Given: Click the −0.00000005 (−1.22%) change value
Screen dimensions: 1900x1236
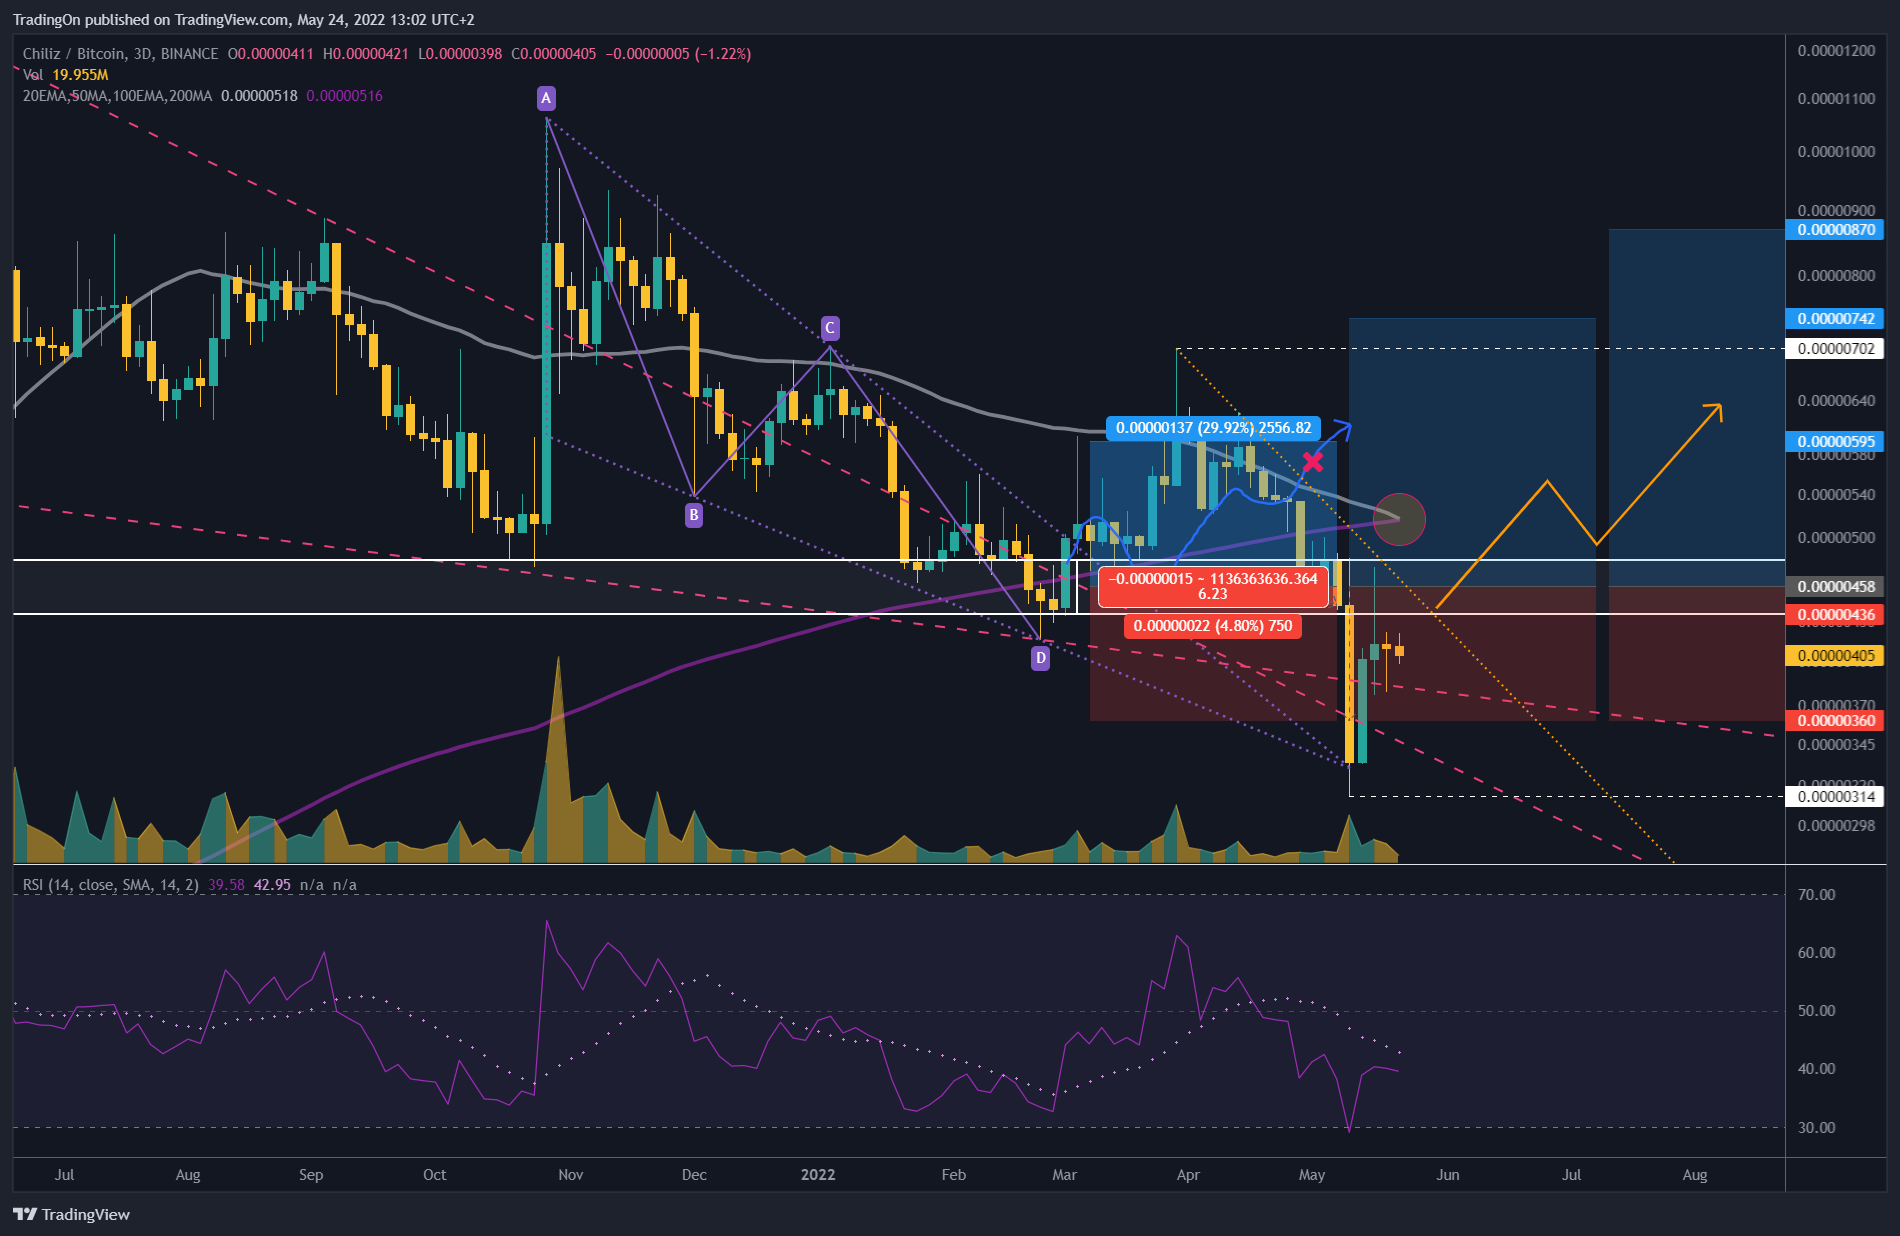Looking at the screenshot, I should (678, 54).
